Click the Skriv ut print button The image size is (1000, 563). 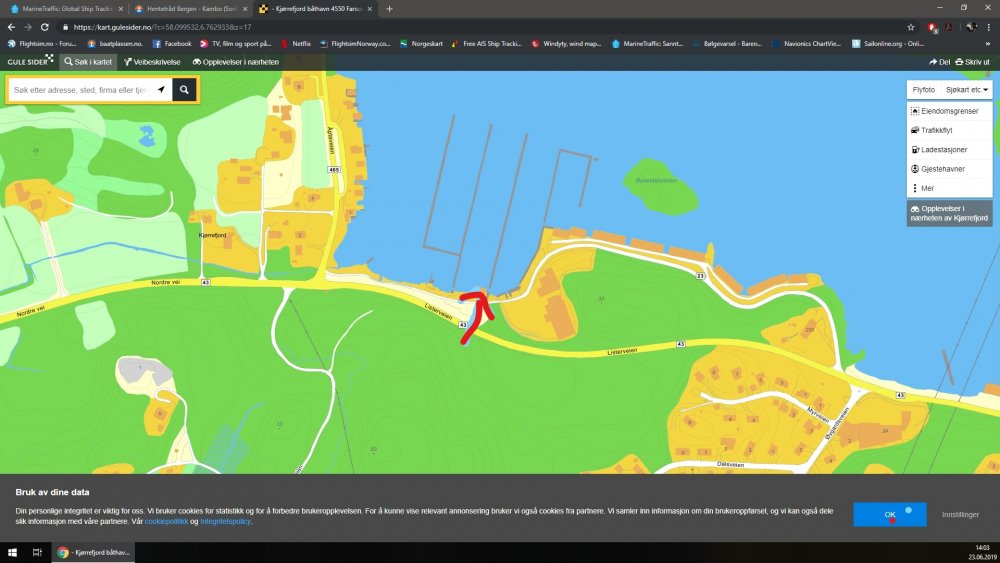[973, 62]
